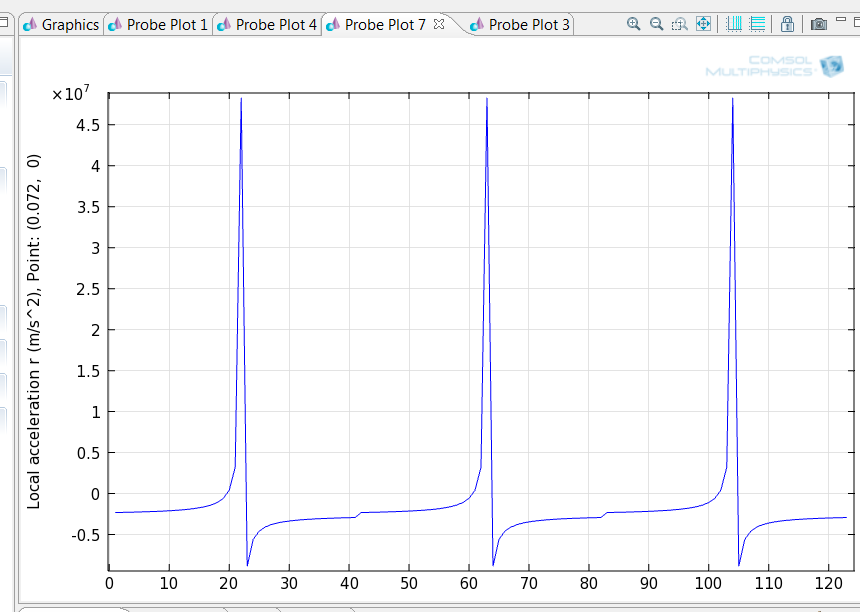Activate the Zoom Box tool
The width and height of the screenshot is (860, 612).
coord(679,24)
